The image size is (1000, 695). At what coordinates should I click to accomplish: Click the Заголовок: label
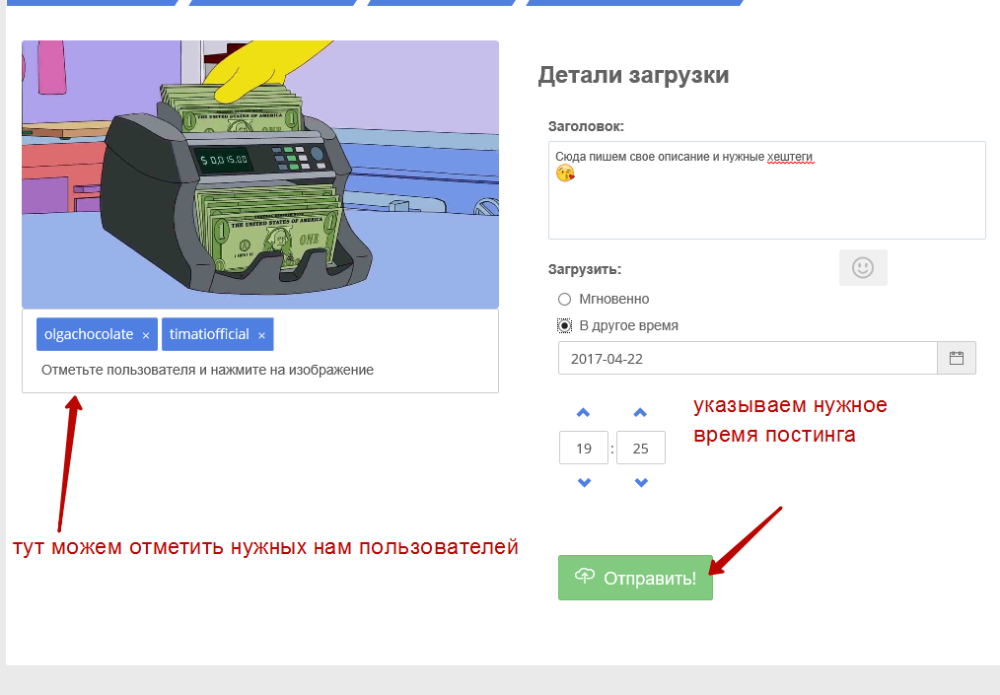[x=586, y=126]
